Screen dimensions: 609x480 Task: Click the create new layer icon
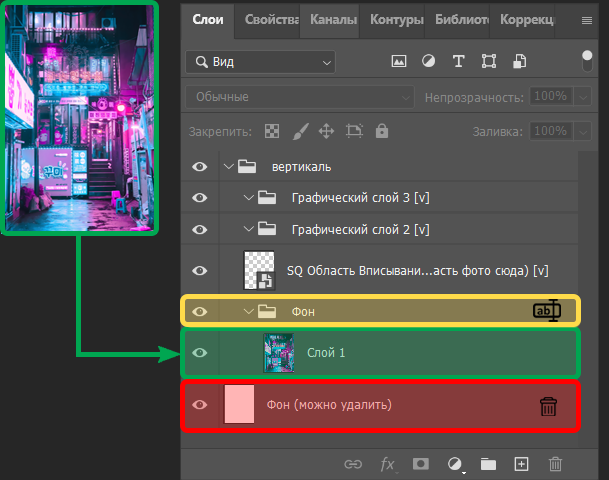tap(521, 464)
